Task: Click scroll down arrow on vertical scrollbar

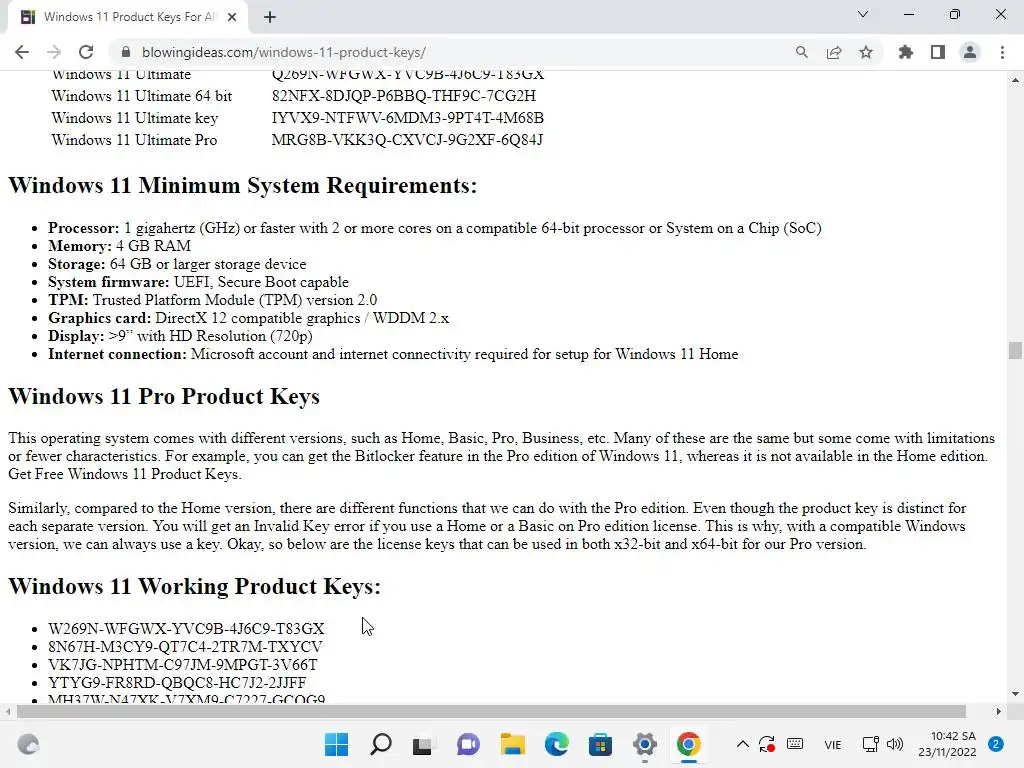Action: [1015, 694]
